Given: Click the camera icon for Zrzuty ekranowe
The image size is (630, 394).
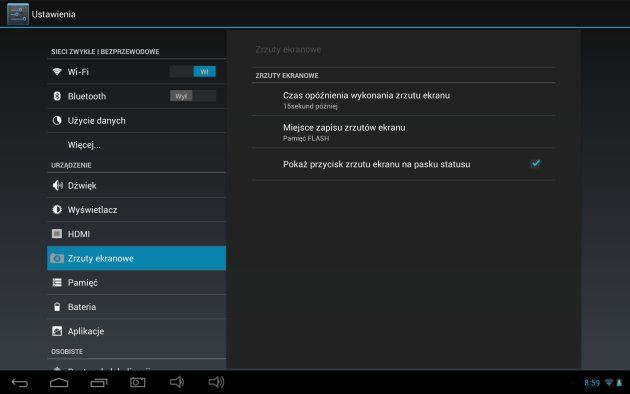Looking at the screenshot, I should coord(57,258).
